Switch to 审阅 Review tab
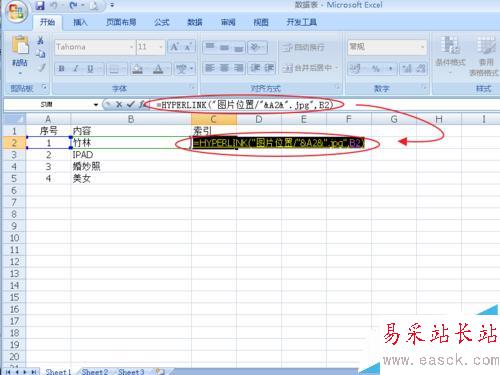Screen dimensions: 500x375 click(x=228, y=22)
